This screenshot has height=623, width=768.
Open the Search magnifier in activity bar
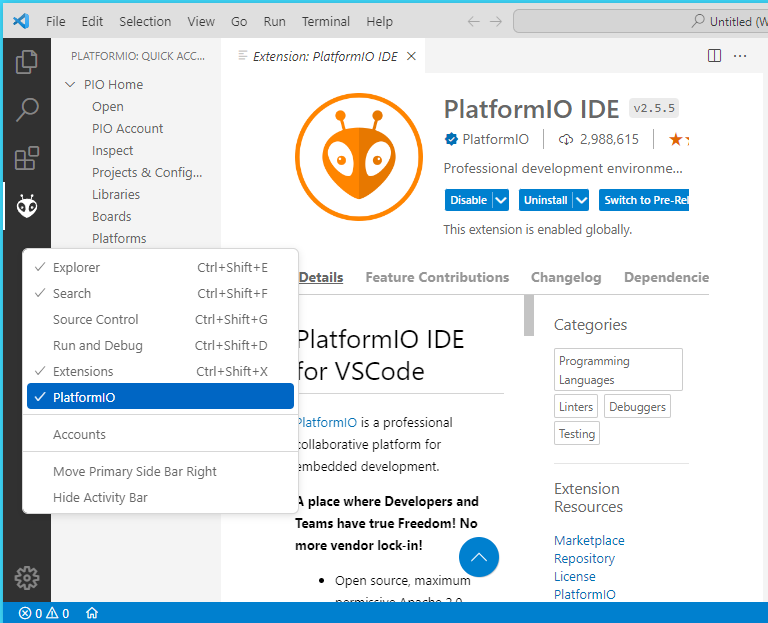(26, 110)
